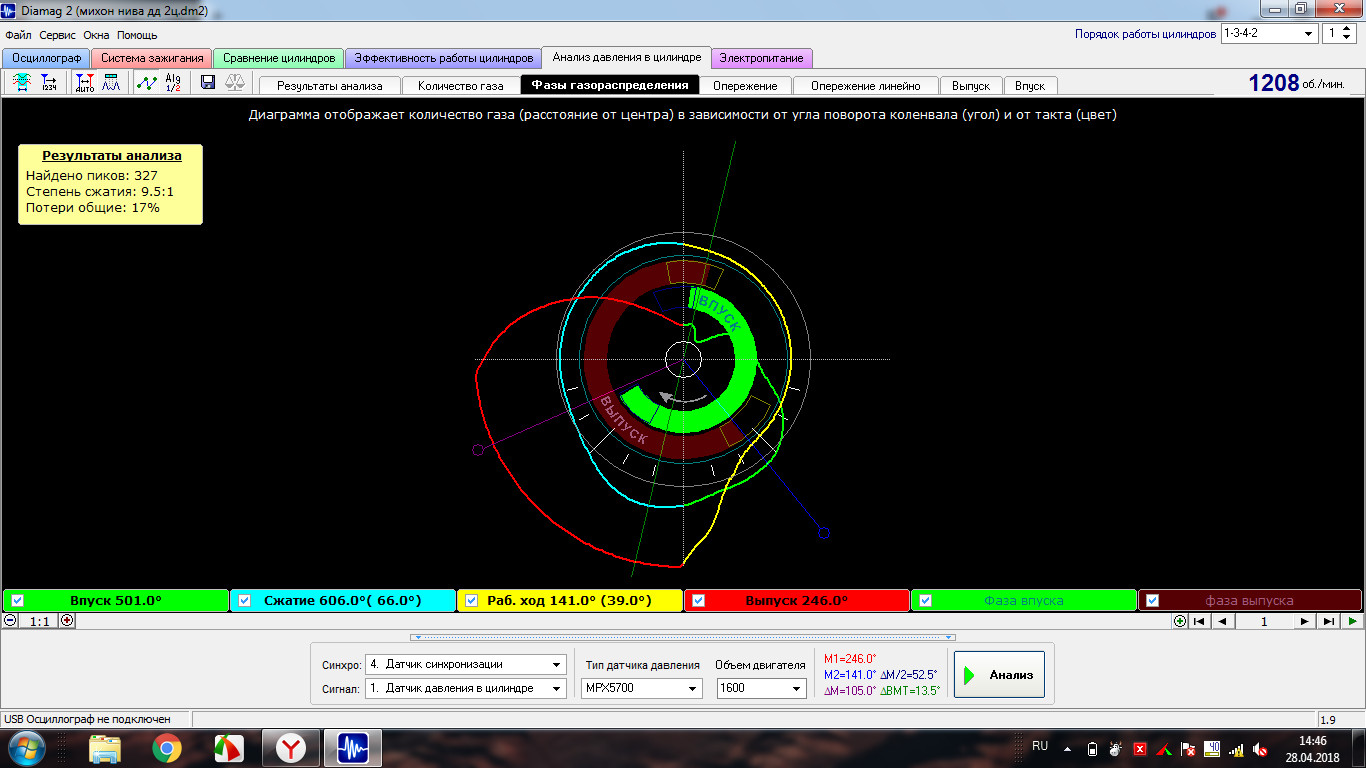This screenshot has width=1366, height=768.
Task: Toggle the Выпуск 246.0° checkbox
Action: tap(698, 600)
